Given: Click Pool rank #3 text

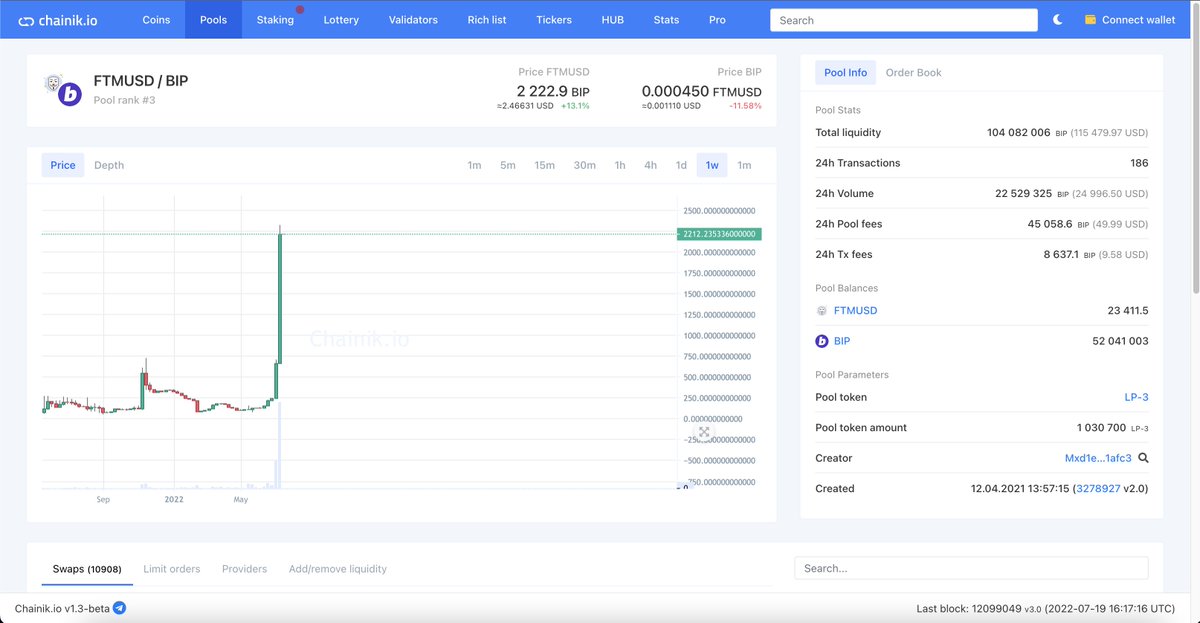Looking at the screenshot, I should coord(124,100).
